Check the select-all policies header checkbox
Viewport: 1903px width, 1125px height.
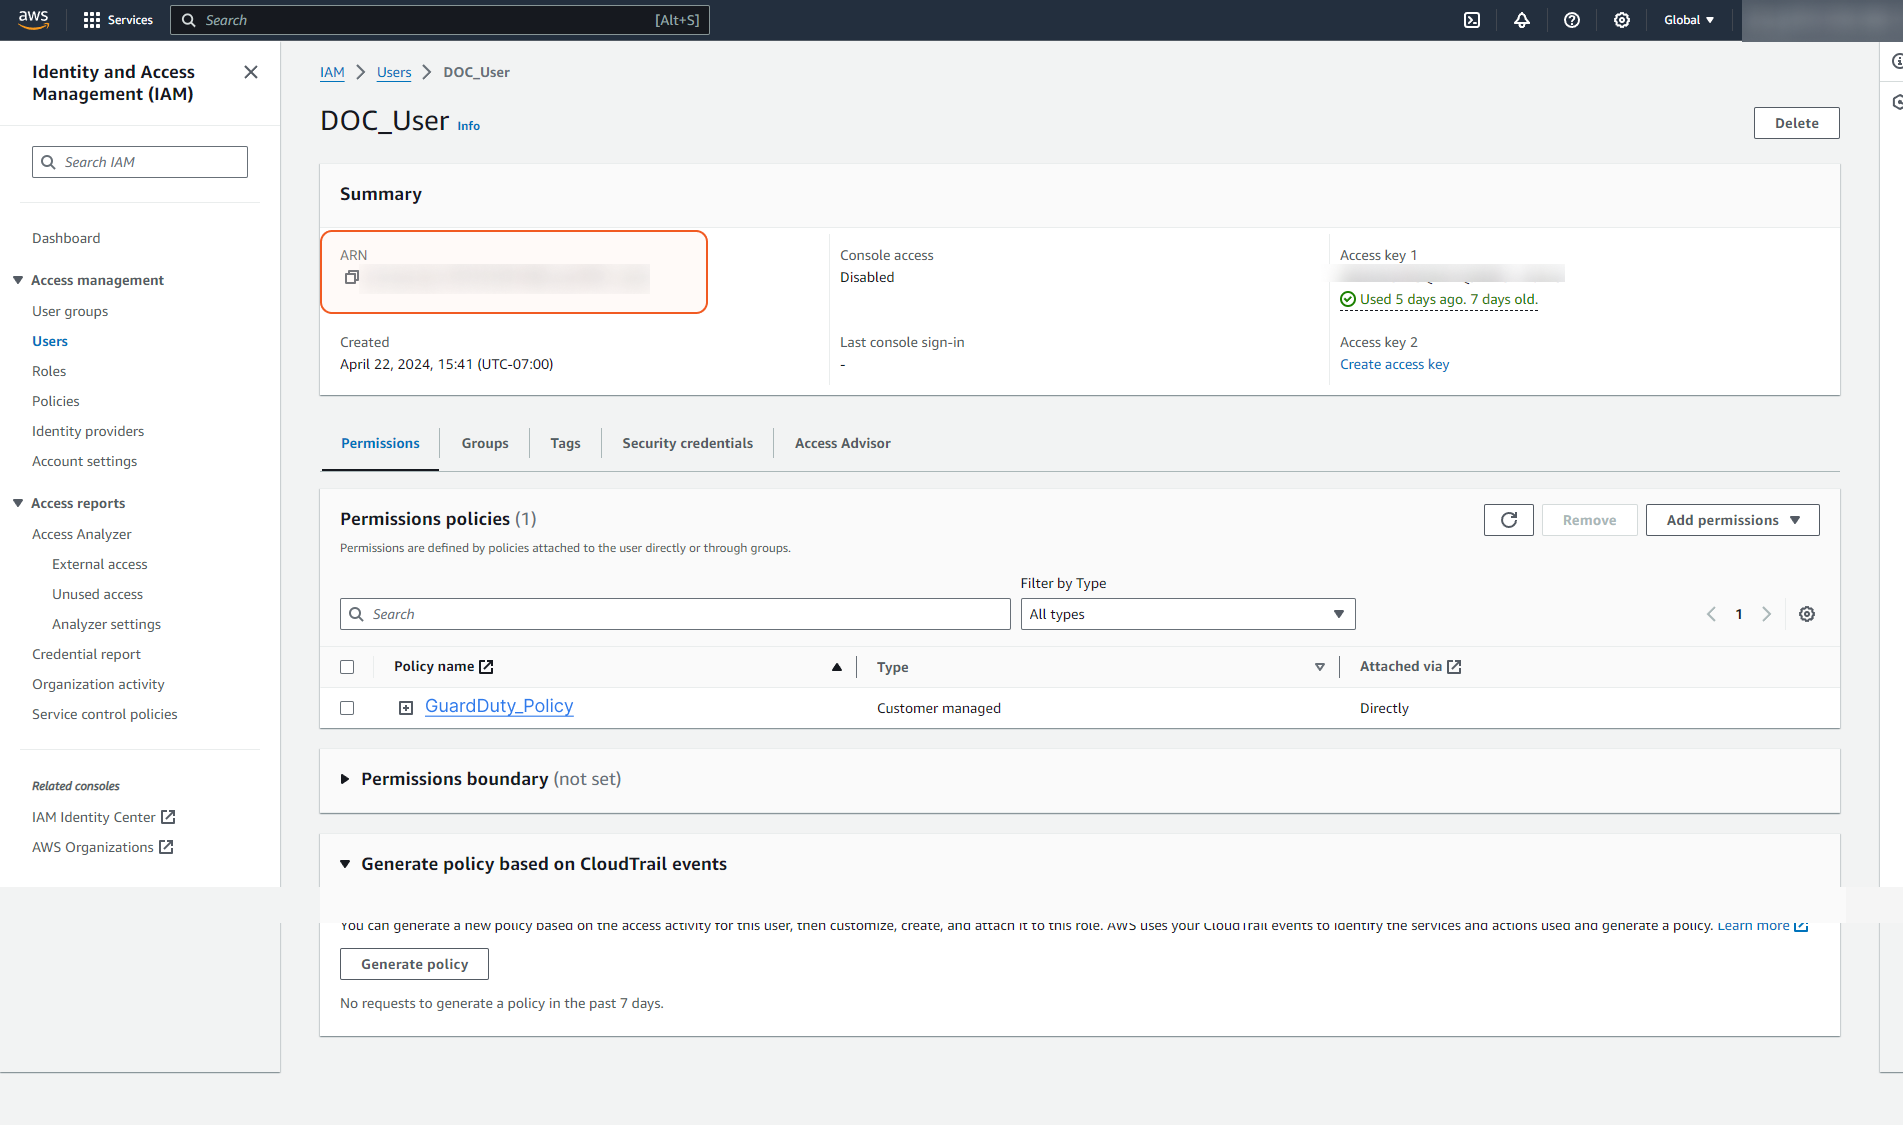(x=347, y=667)
